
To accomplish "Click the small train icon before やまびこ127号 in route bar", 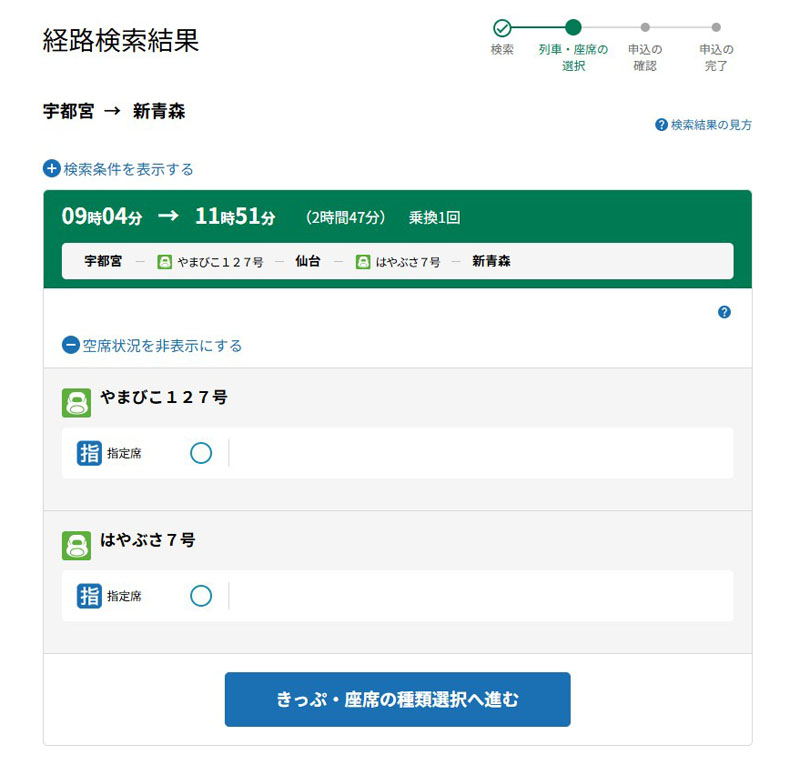I will pyautogui.click(x=165, y=262).
